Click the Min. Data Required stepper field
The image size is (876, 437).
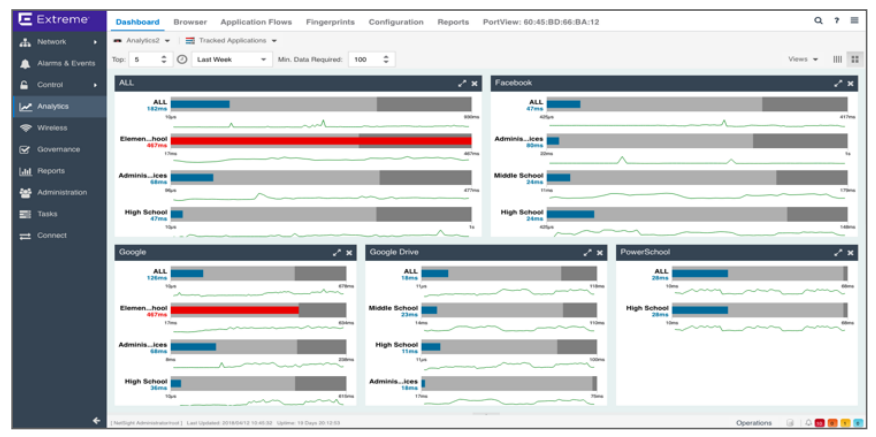point(371,59)
